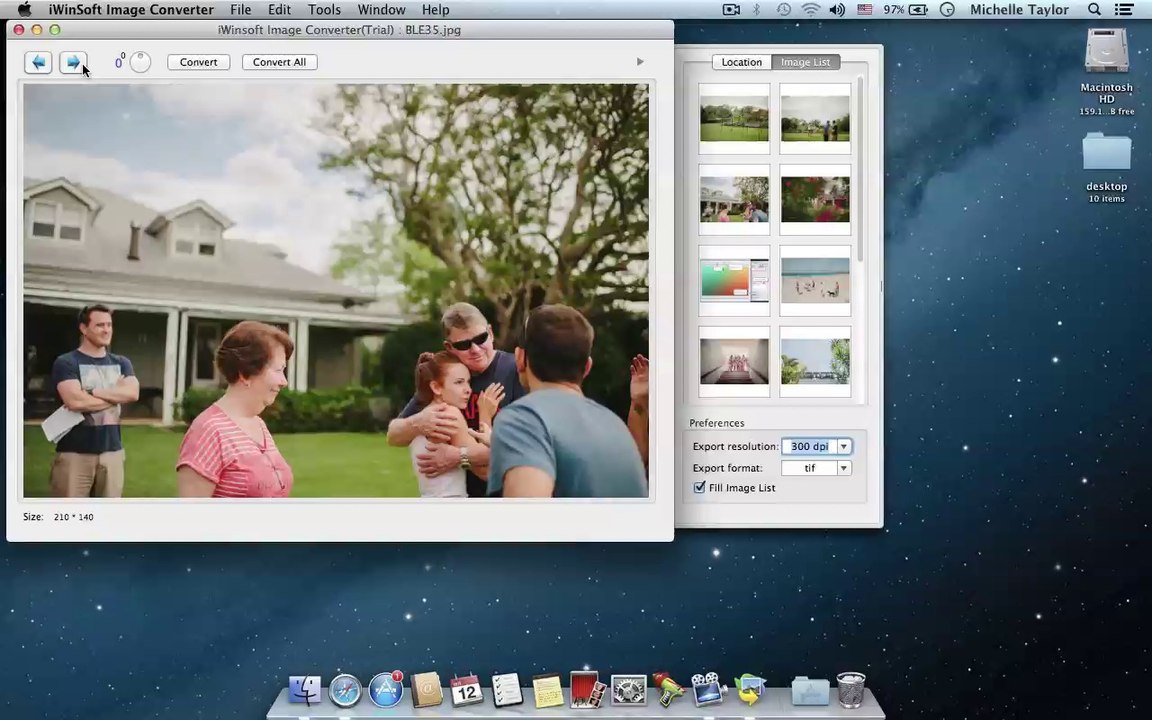Image resolution: width=1152 pixels, height=720 pixels.
Task: Go to the previous image with back arrow
Action: (x=38, y=62)
